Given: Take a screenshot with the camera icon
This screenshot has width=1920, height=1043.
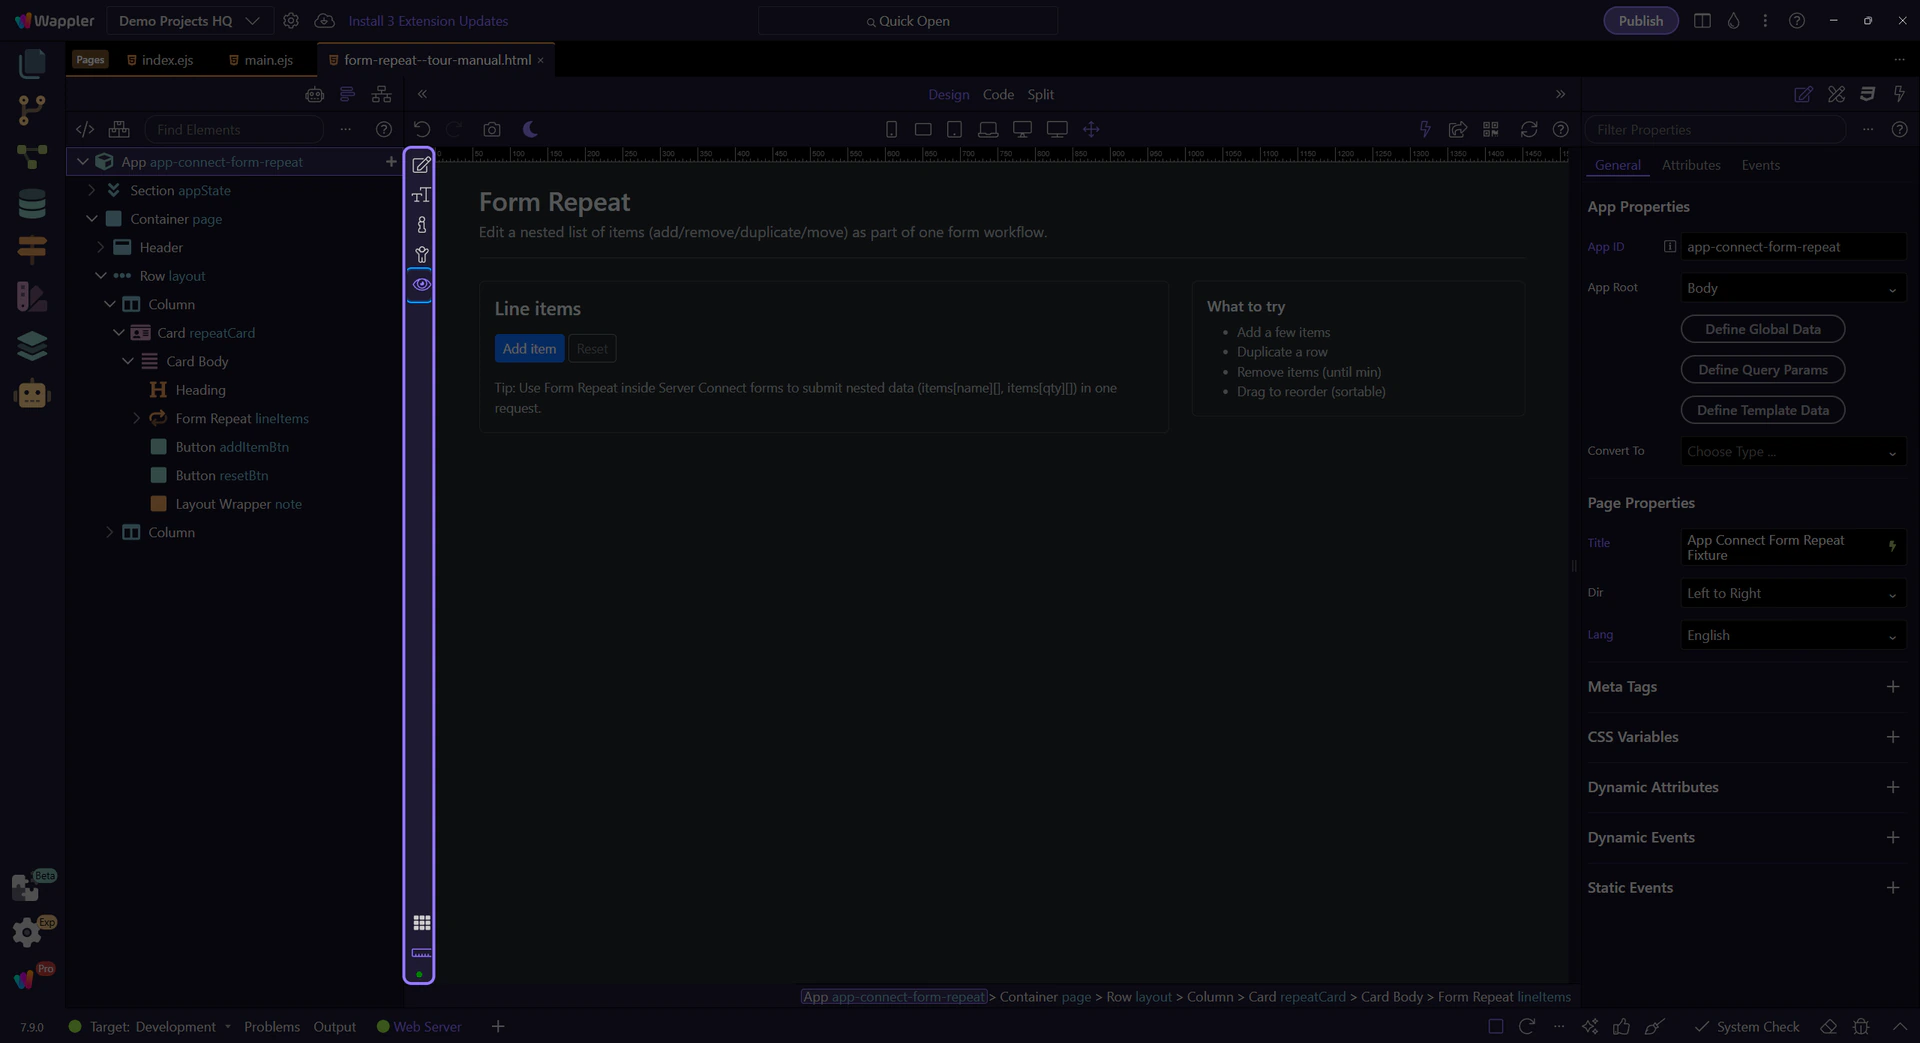Looking at the screenshot, I should click(x=491, y=129).
